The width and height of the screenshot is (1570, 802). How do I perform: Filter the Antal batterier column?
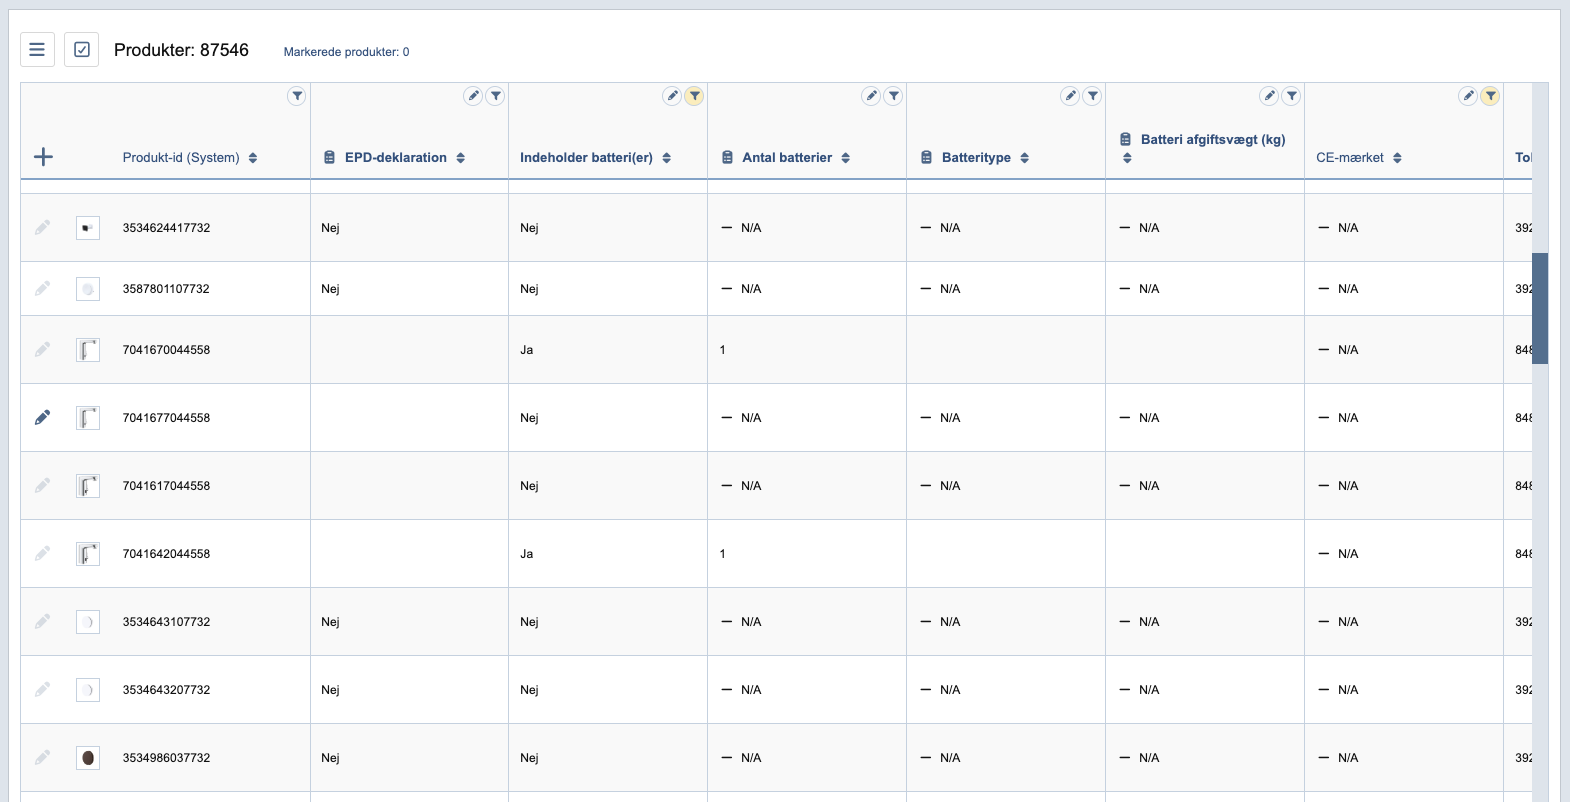(894, 96)
